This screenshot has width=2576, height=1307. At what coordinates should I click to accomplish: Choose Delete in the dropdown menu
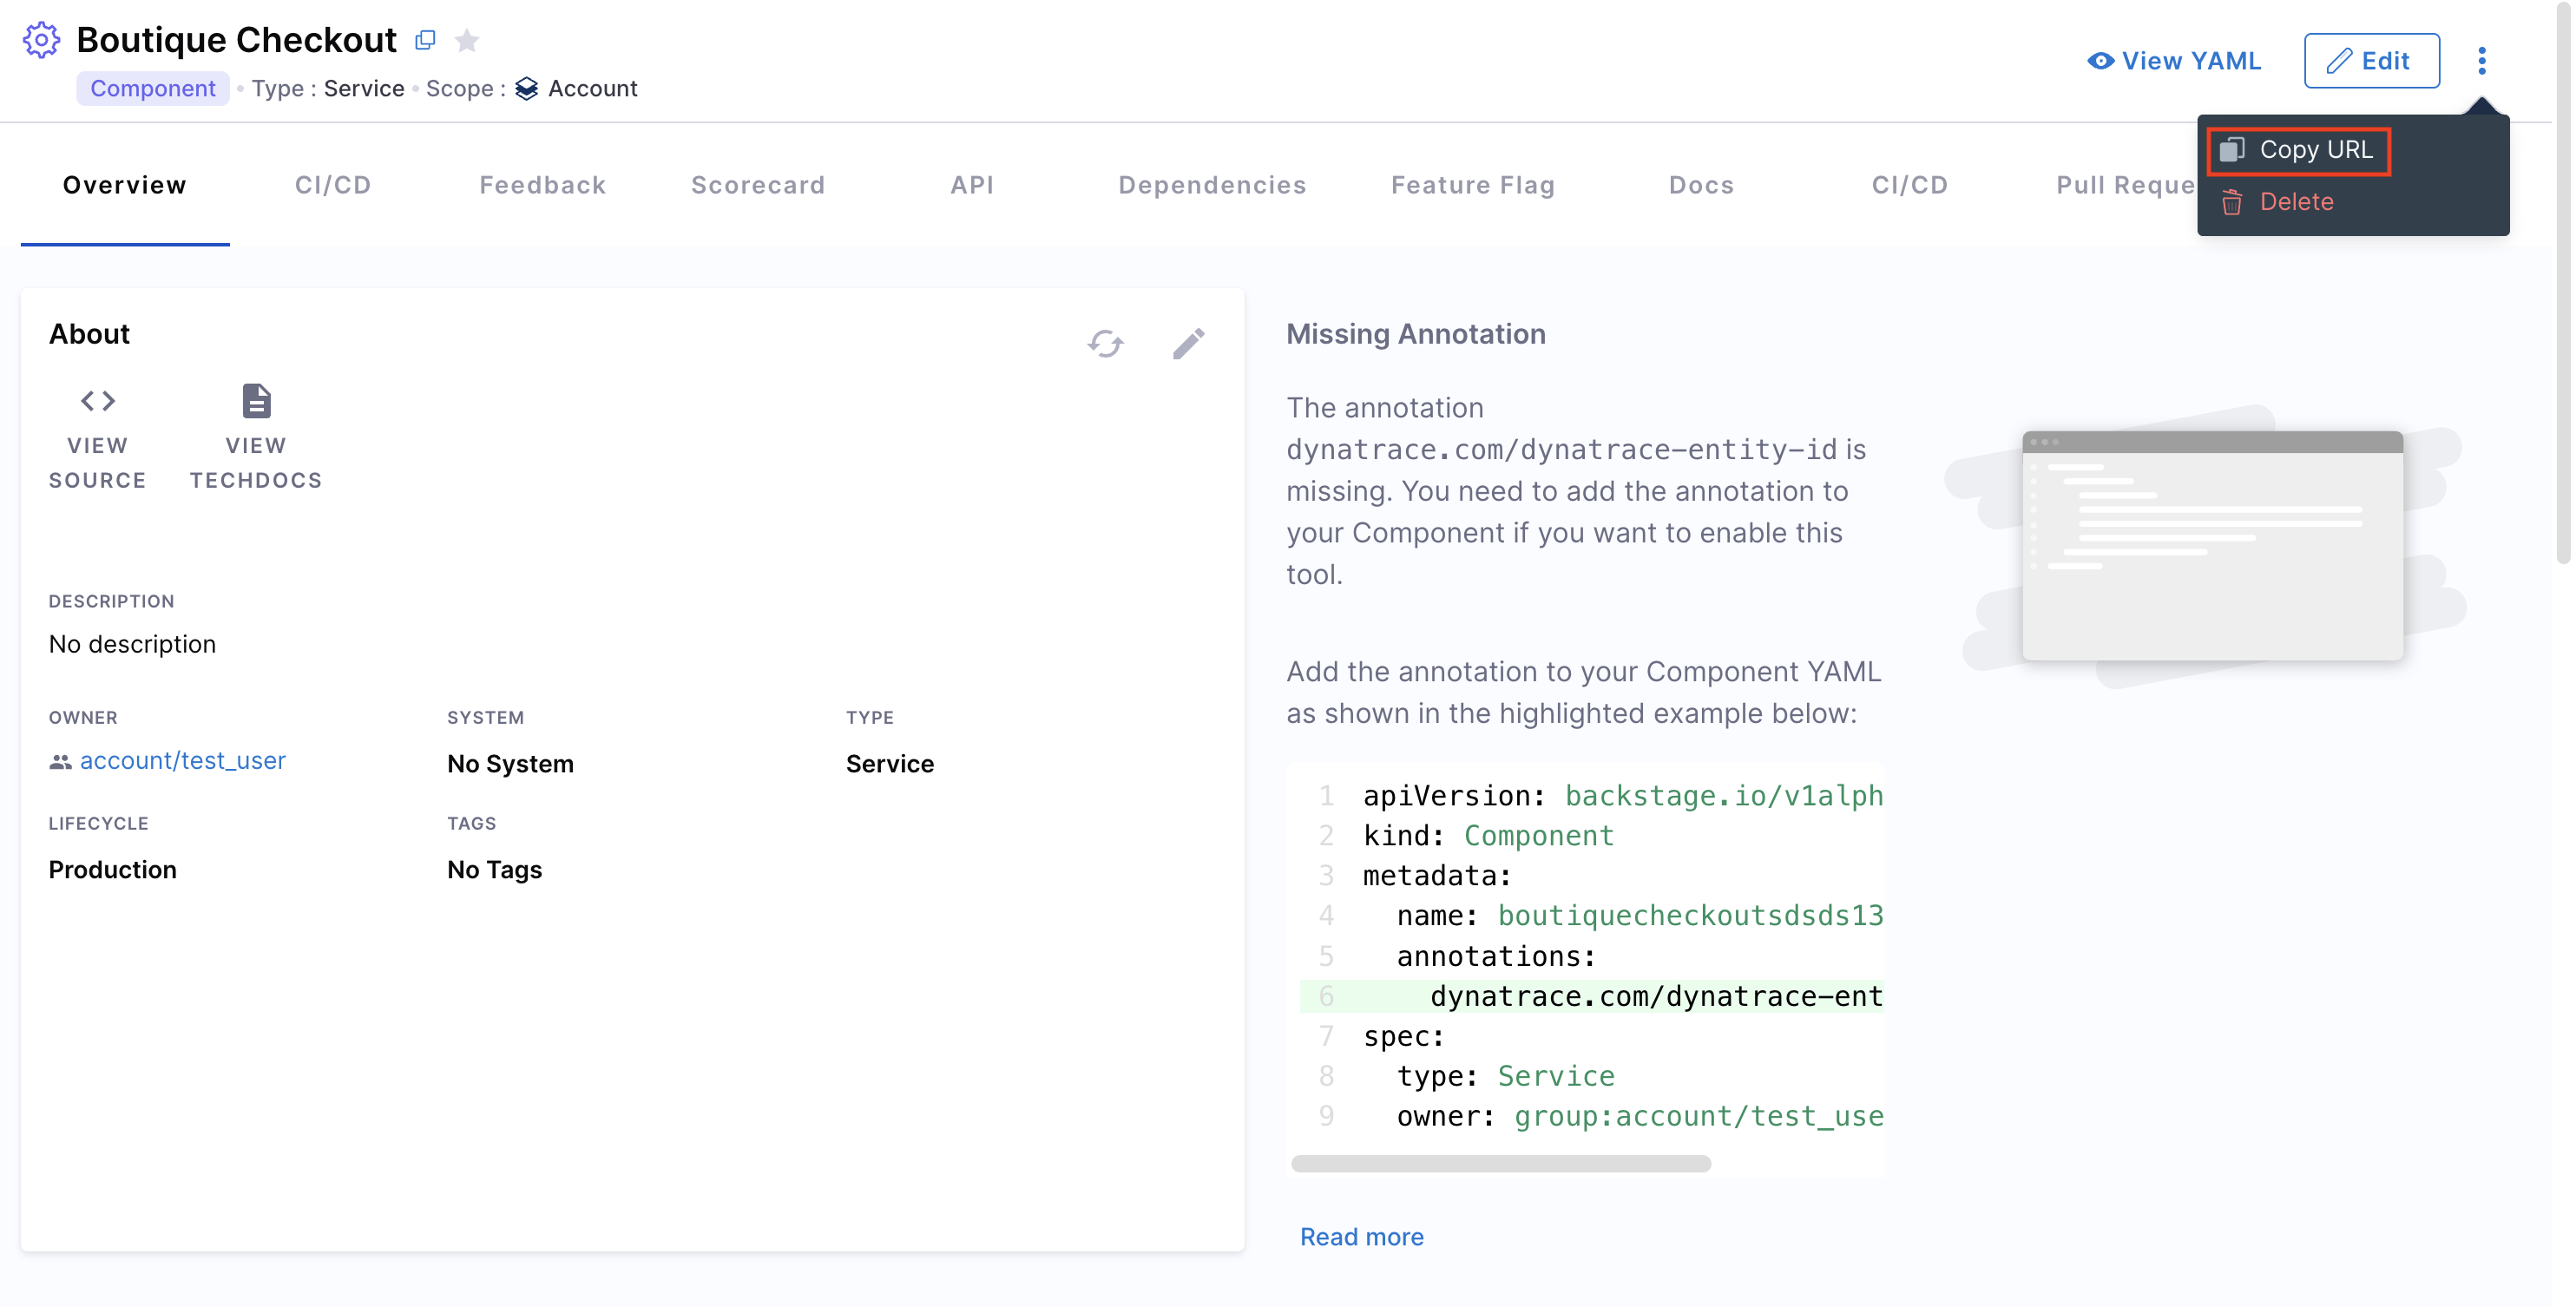pyautogui.click(x=2295, y=202)
